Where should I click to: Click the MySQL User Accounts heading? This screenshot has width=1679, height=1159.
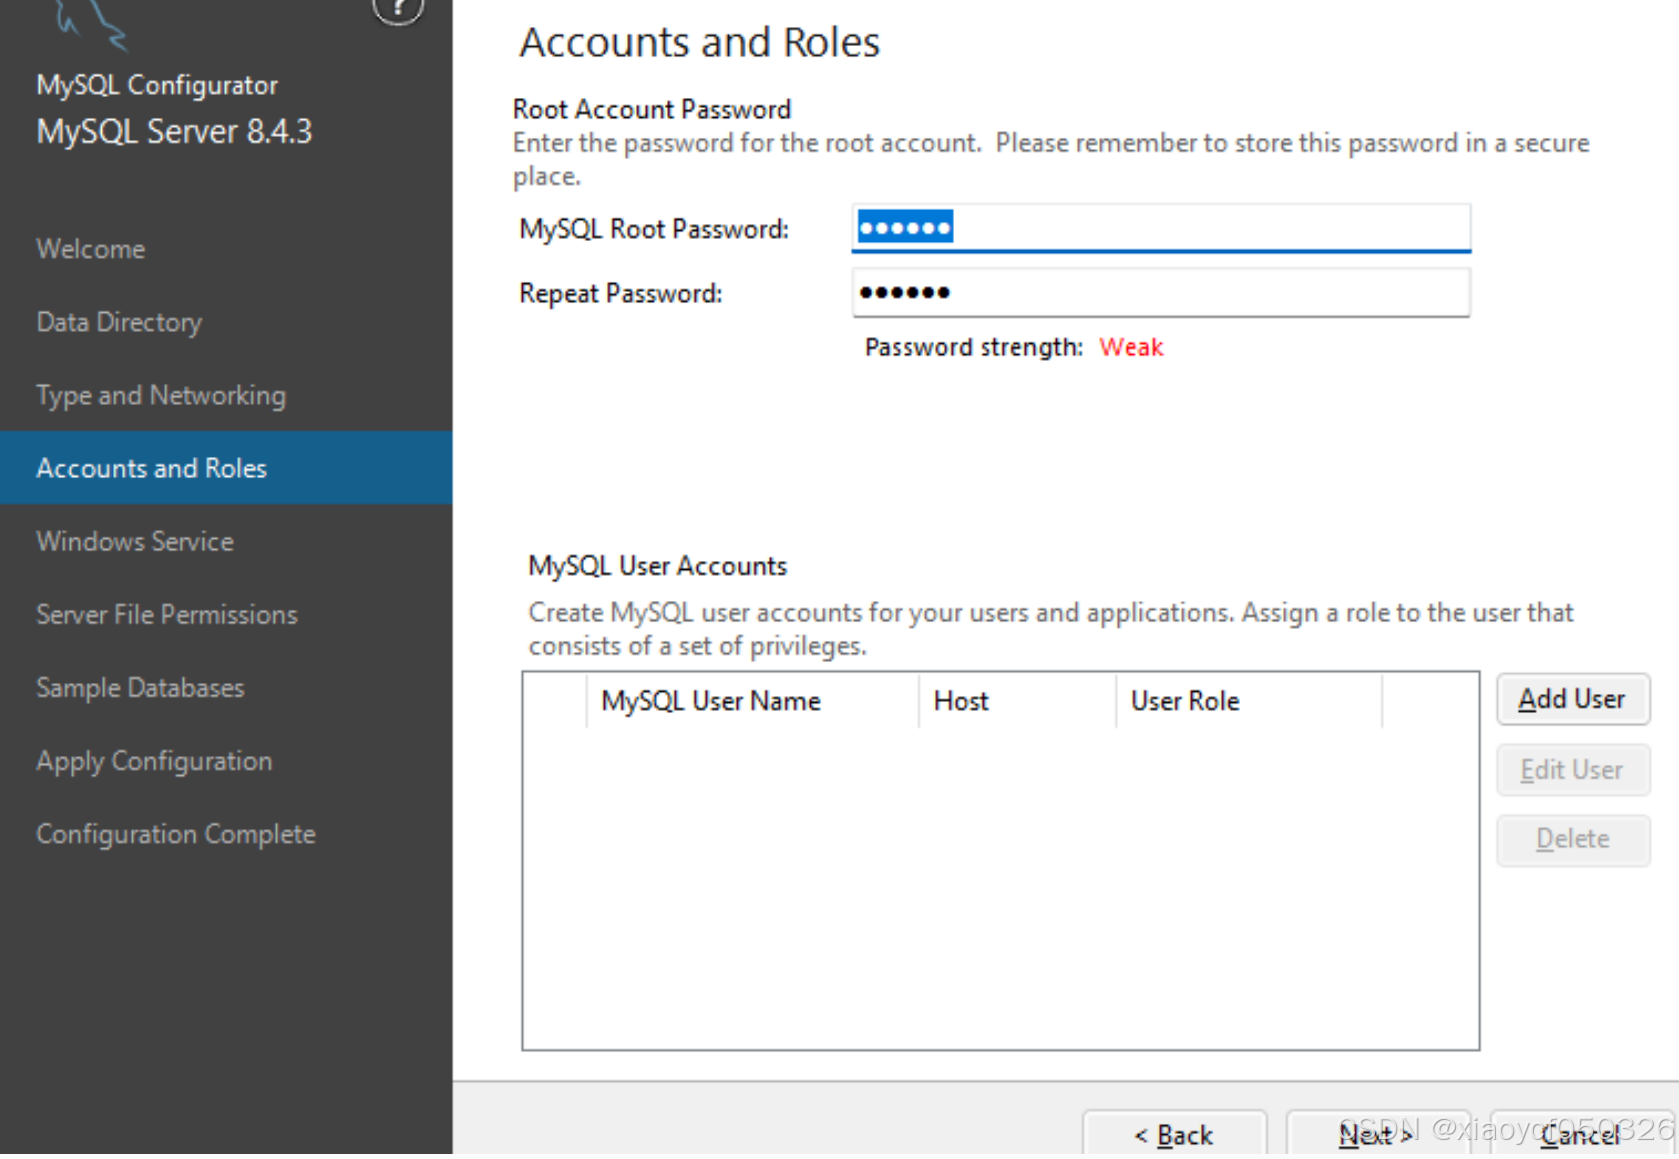[x=658, y=566]
